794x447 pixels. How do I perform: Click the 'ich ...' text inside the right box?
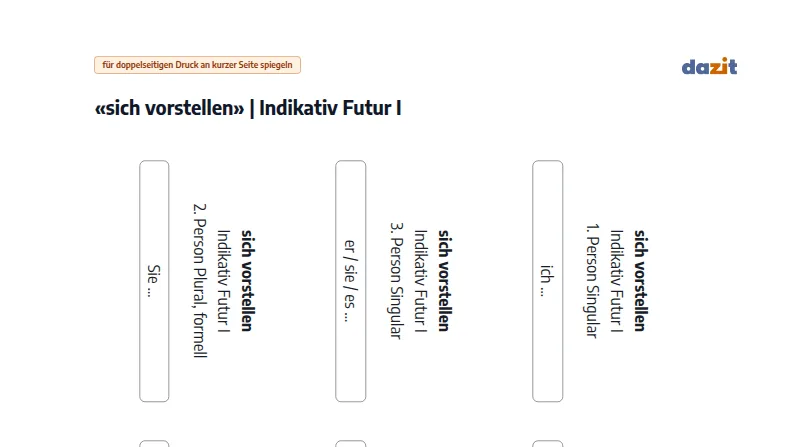click(x=547, y=281)
